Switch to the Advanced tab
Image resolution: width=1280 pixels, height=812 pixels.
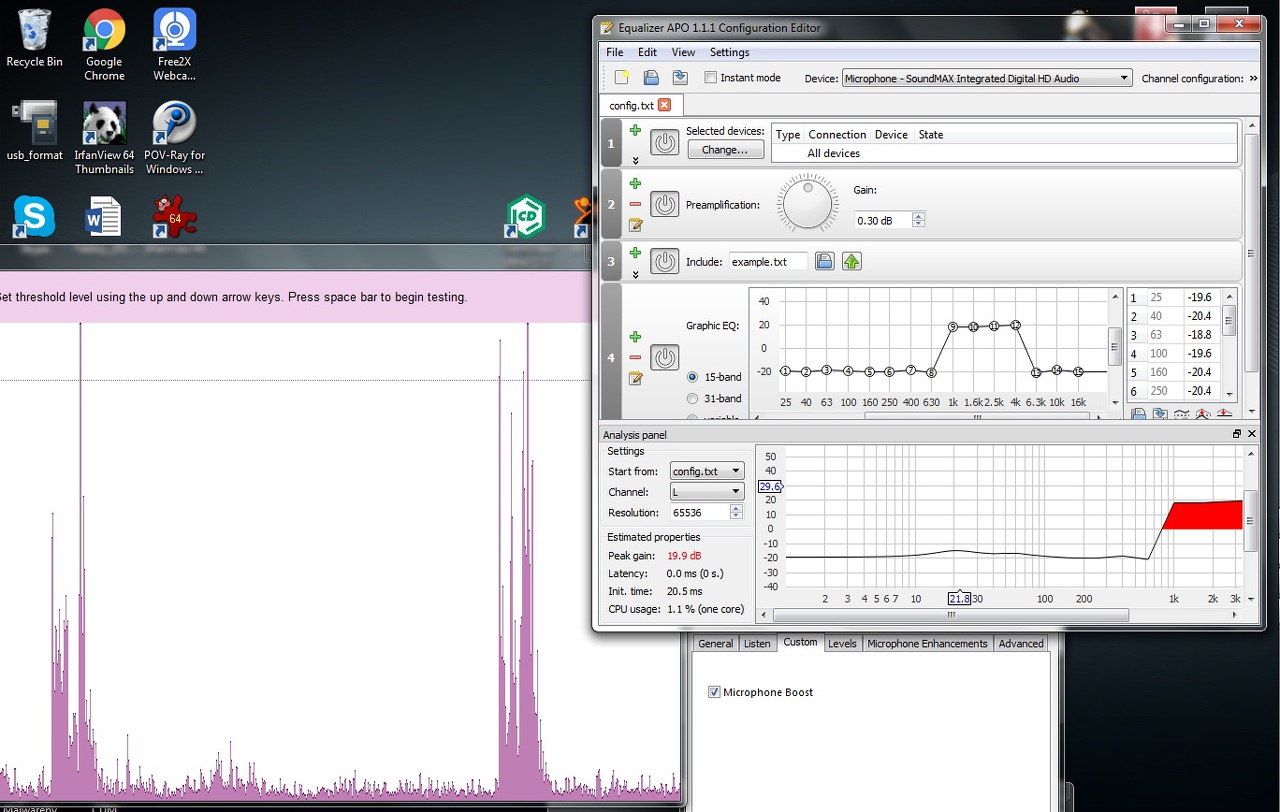[1021, 644]
